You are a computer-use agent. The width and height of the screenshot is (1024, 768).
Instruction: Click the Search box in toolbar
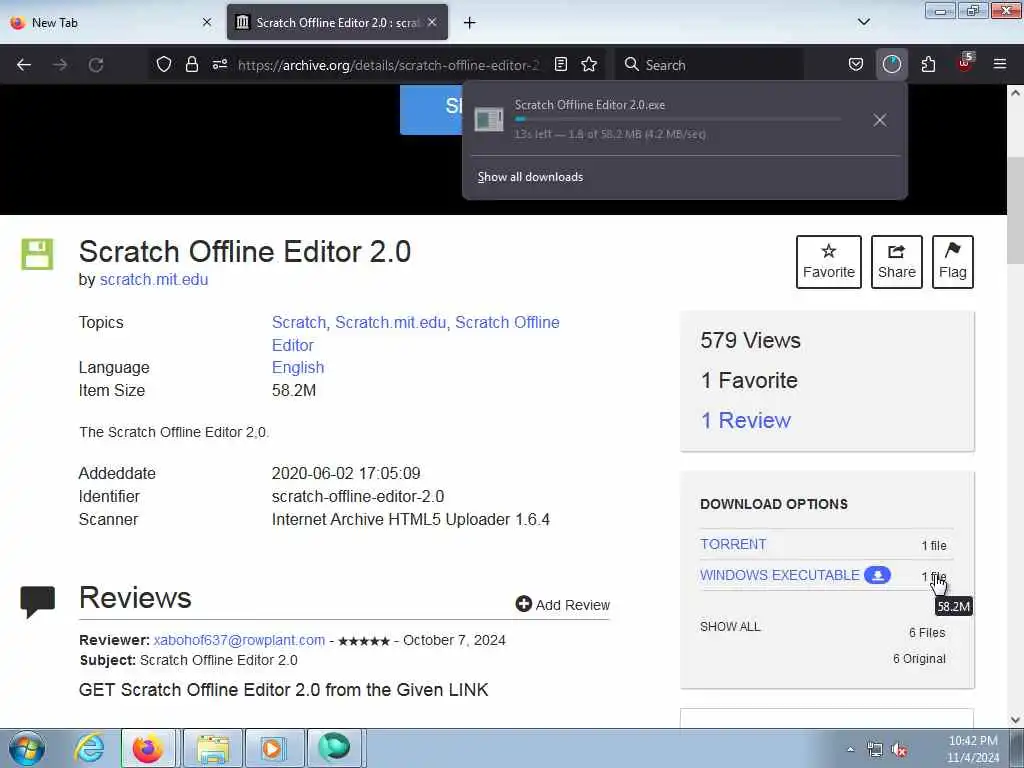point(709,65)
